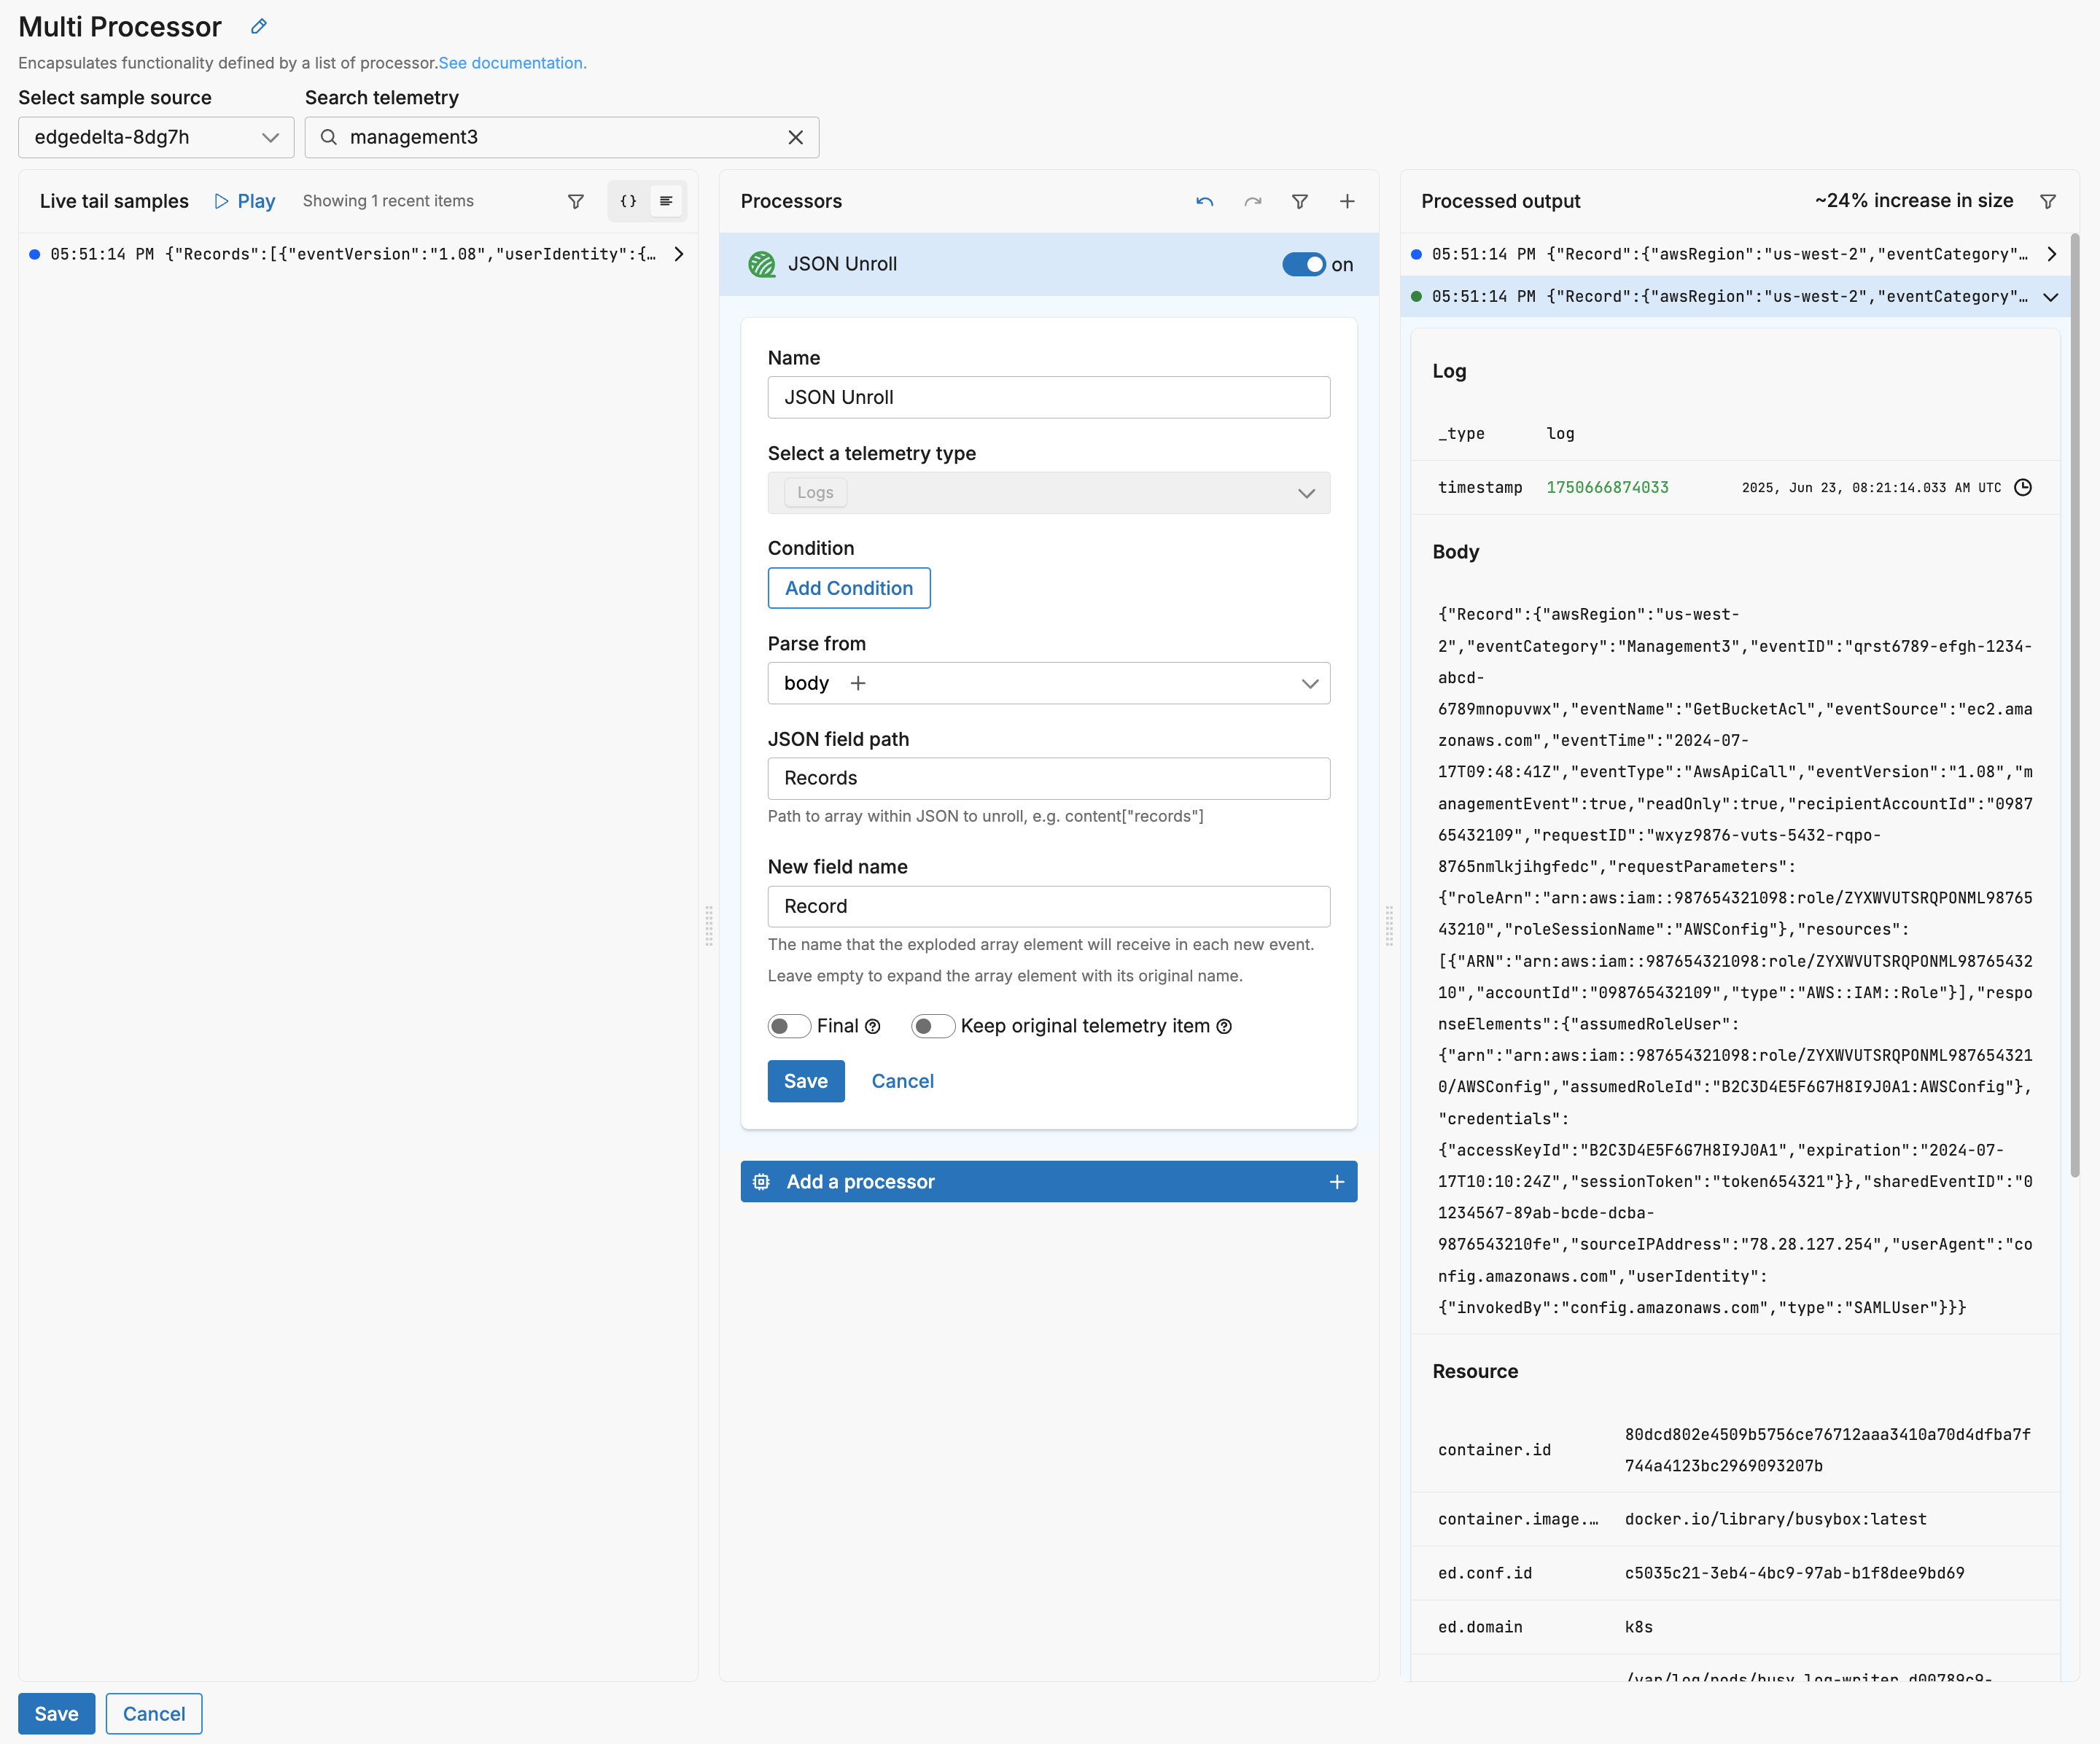This screenshot has height=1744, width=2100.
Task: Cancel the JSON Unroll processor edits
Action: [903, 1082]
